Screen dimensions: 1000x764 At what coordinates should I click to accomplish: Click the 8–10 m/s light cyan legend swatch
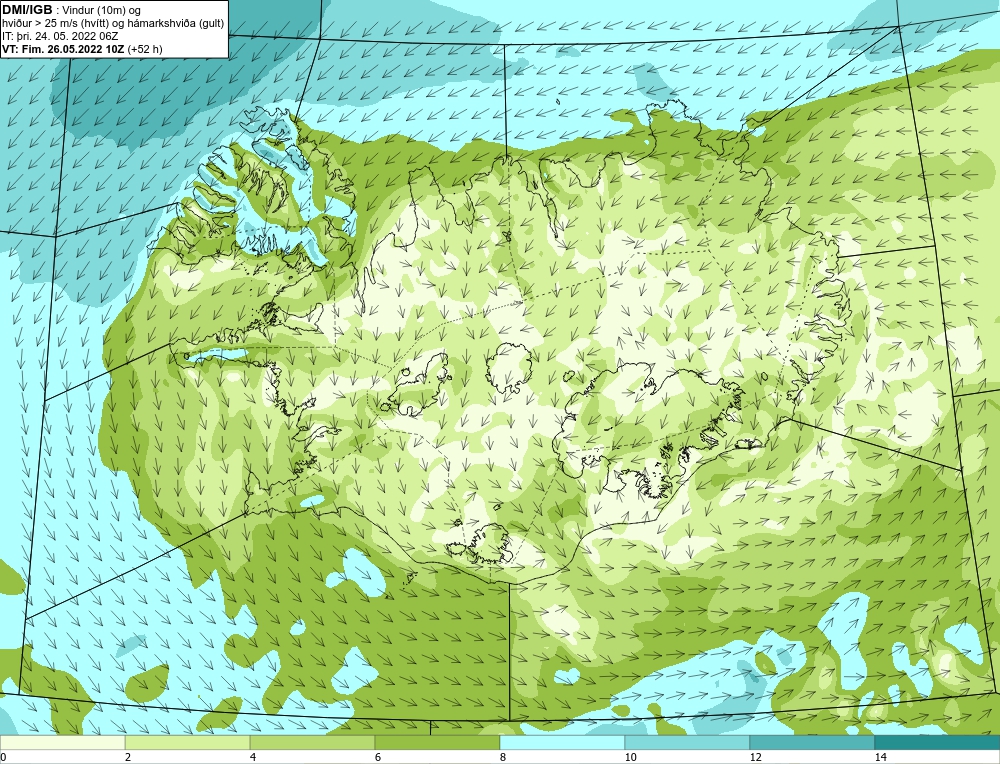pos(562,743)
